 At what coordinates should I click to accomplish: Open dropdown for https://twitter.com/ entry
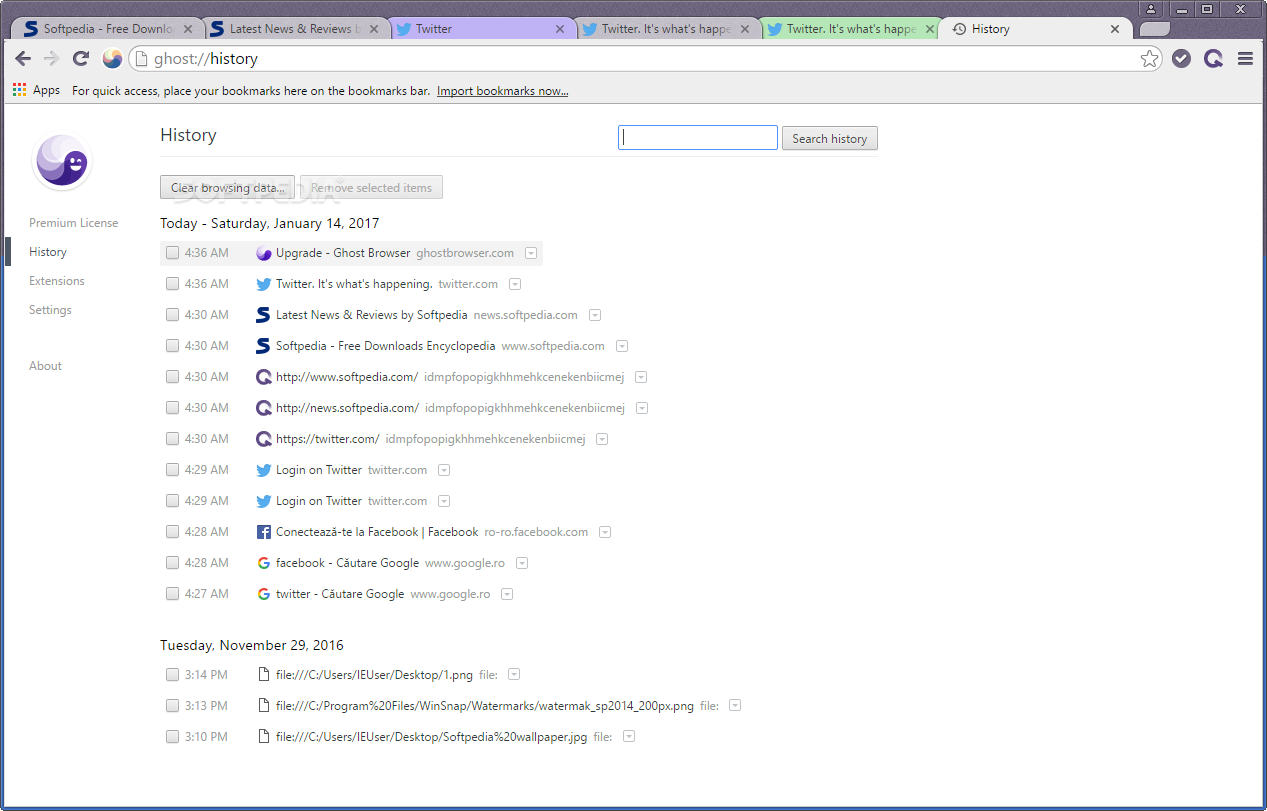[x=603, y=439]
